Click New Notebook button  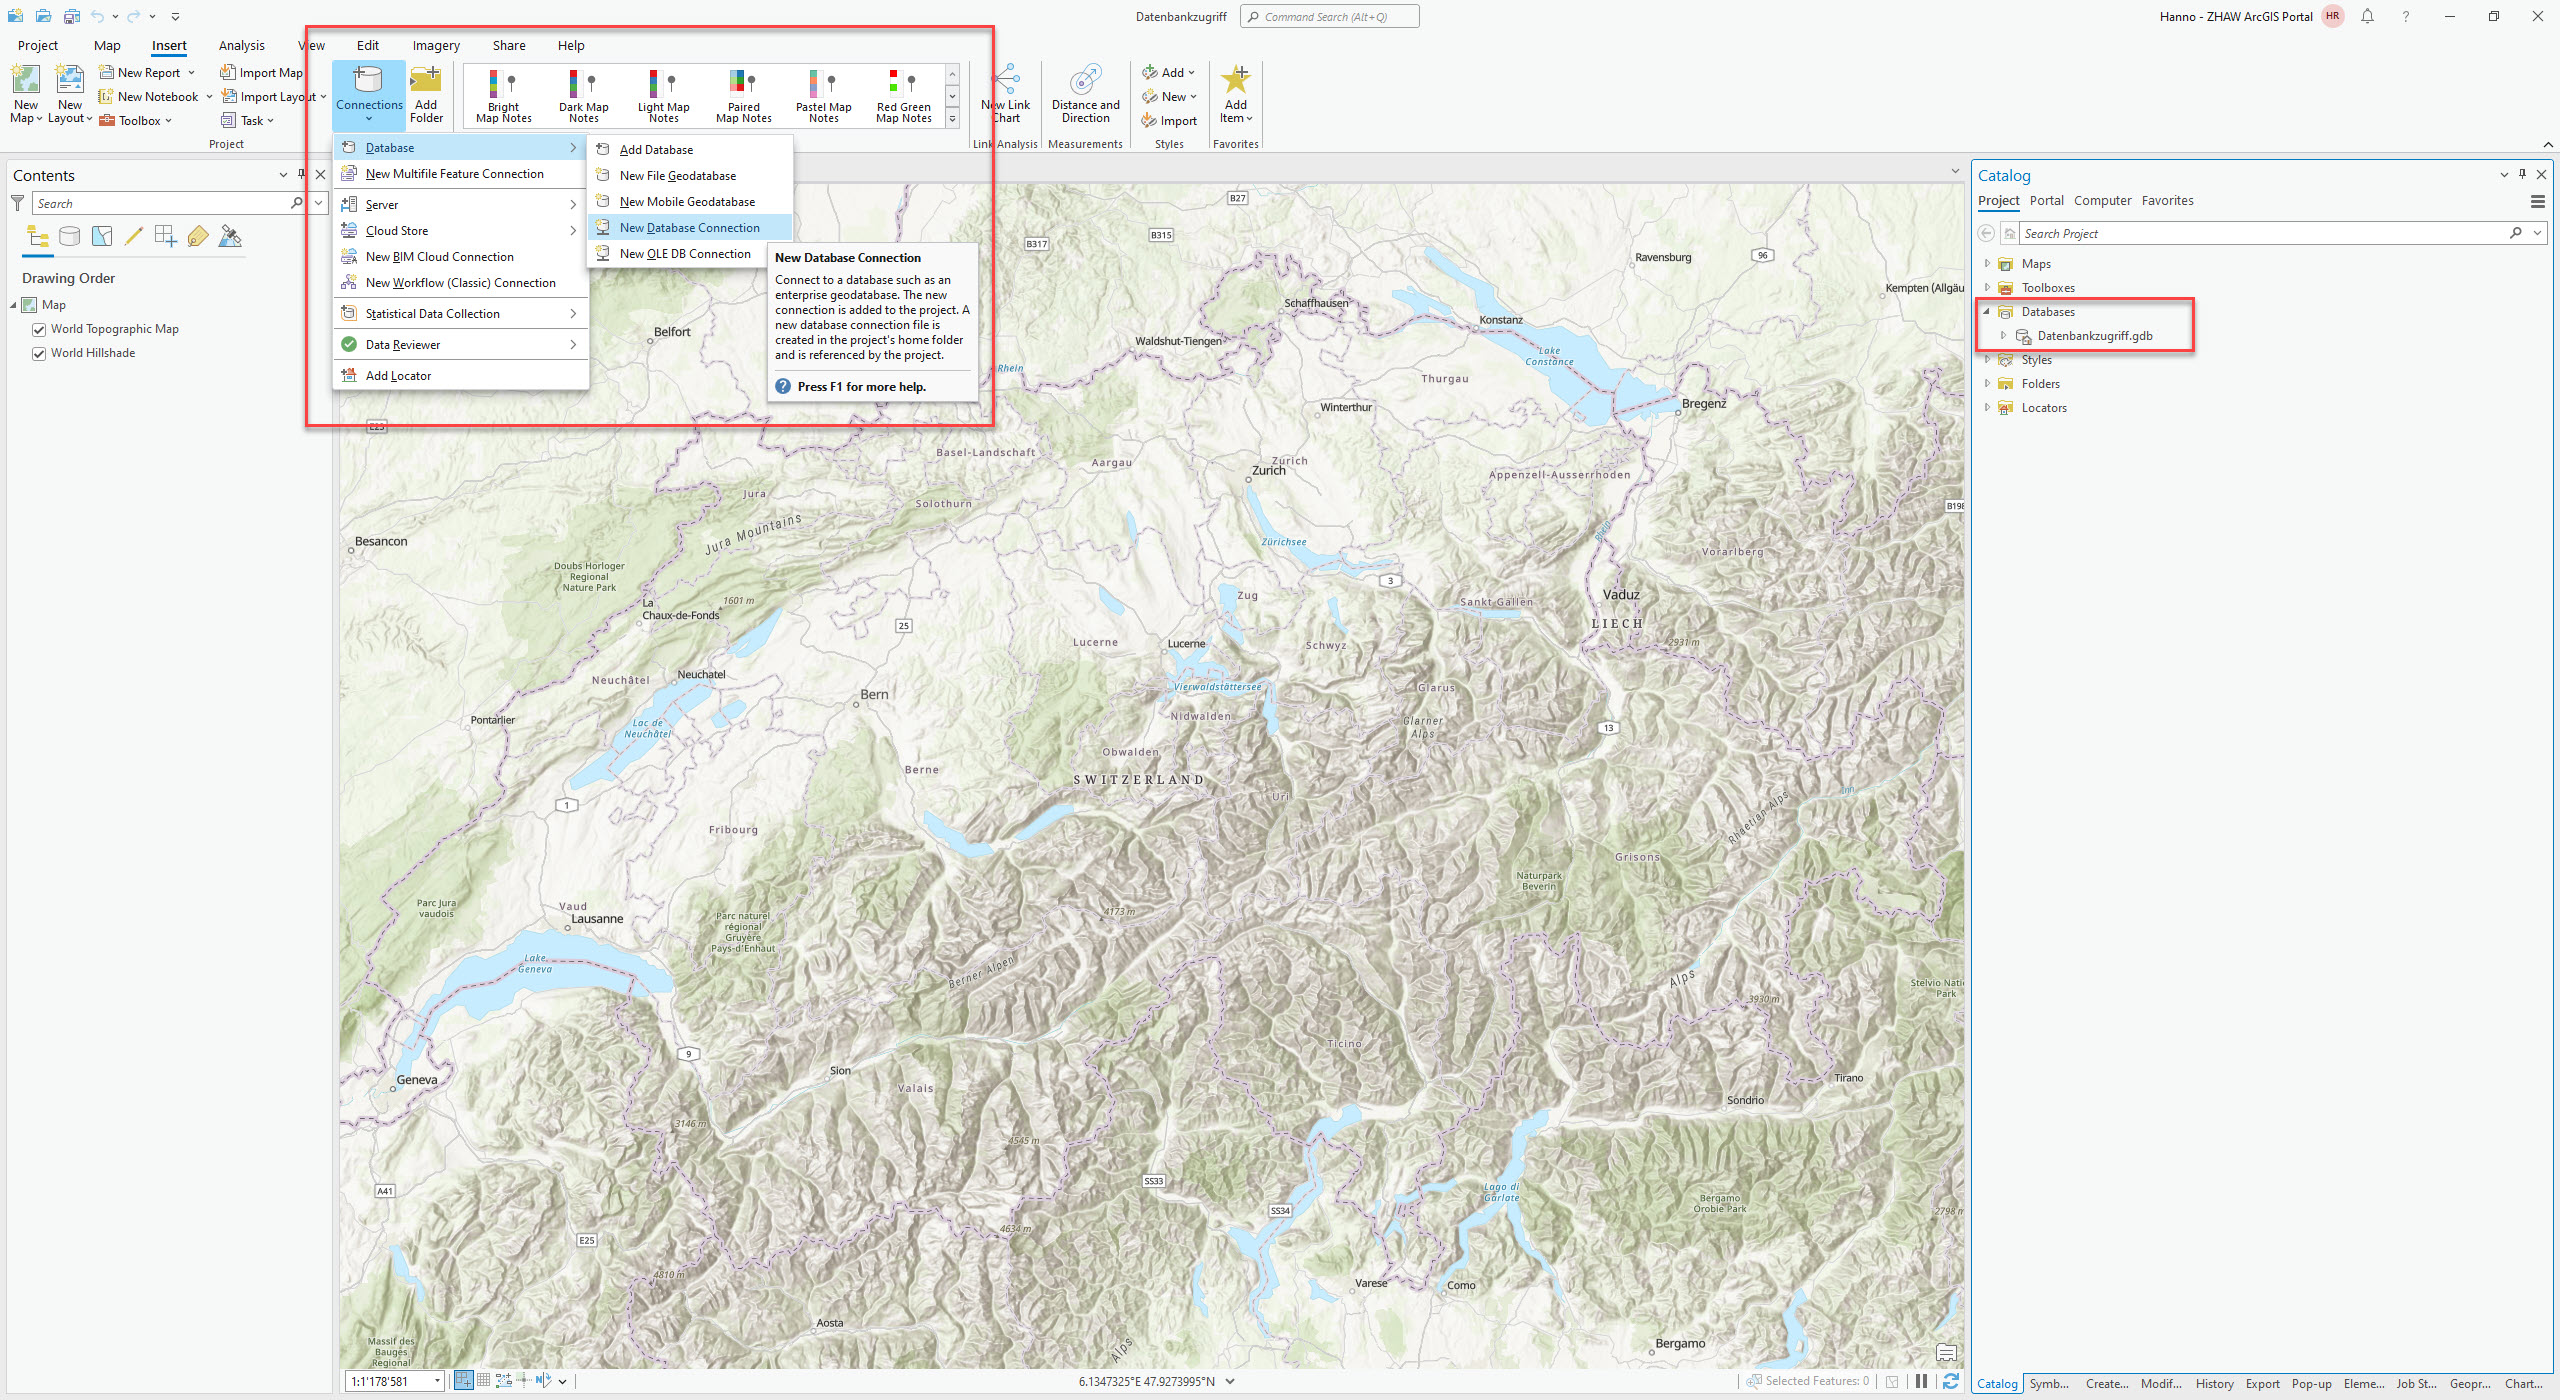156,96
